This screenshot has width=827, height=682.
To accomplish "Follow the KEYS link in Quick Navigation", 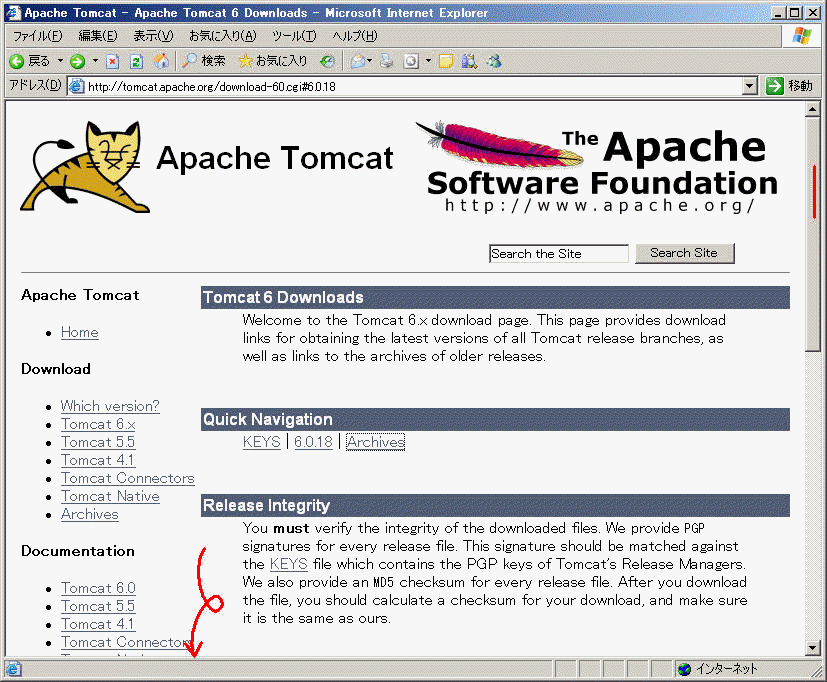I will 261,442.
